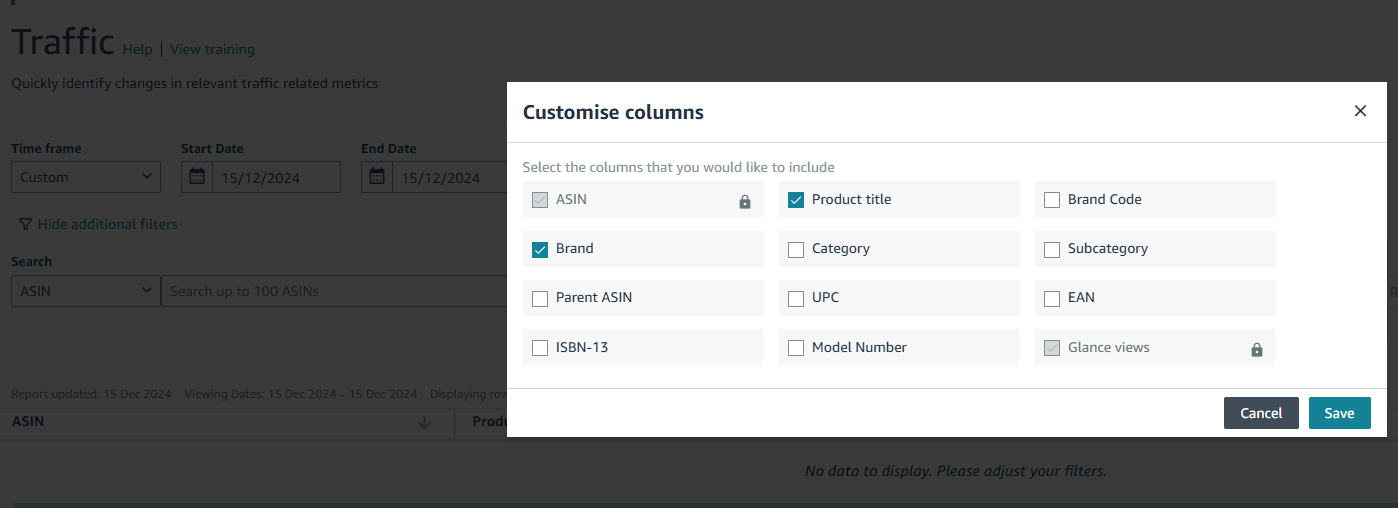Open the End Date calendar icon
Viewport: 1398px width, 508px height.
[x=377, y=177]
